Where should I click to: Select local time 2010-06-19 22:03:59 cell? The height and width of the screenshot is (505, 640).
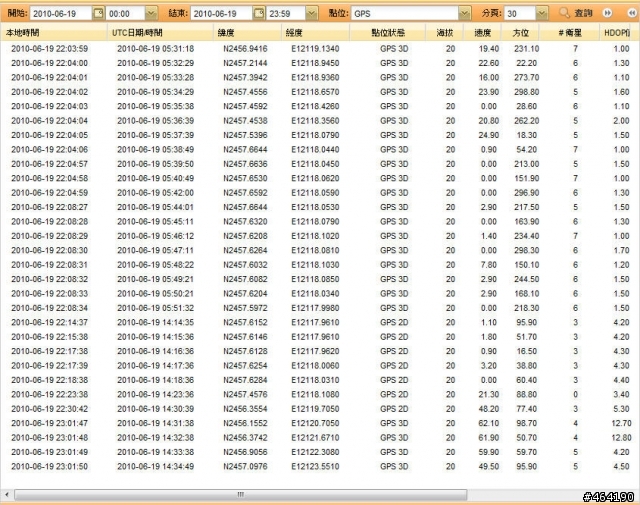click(x=49, y=49)
